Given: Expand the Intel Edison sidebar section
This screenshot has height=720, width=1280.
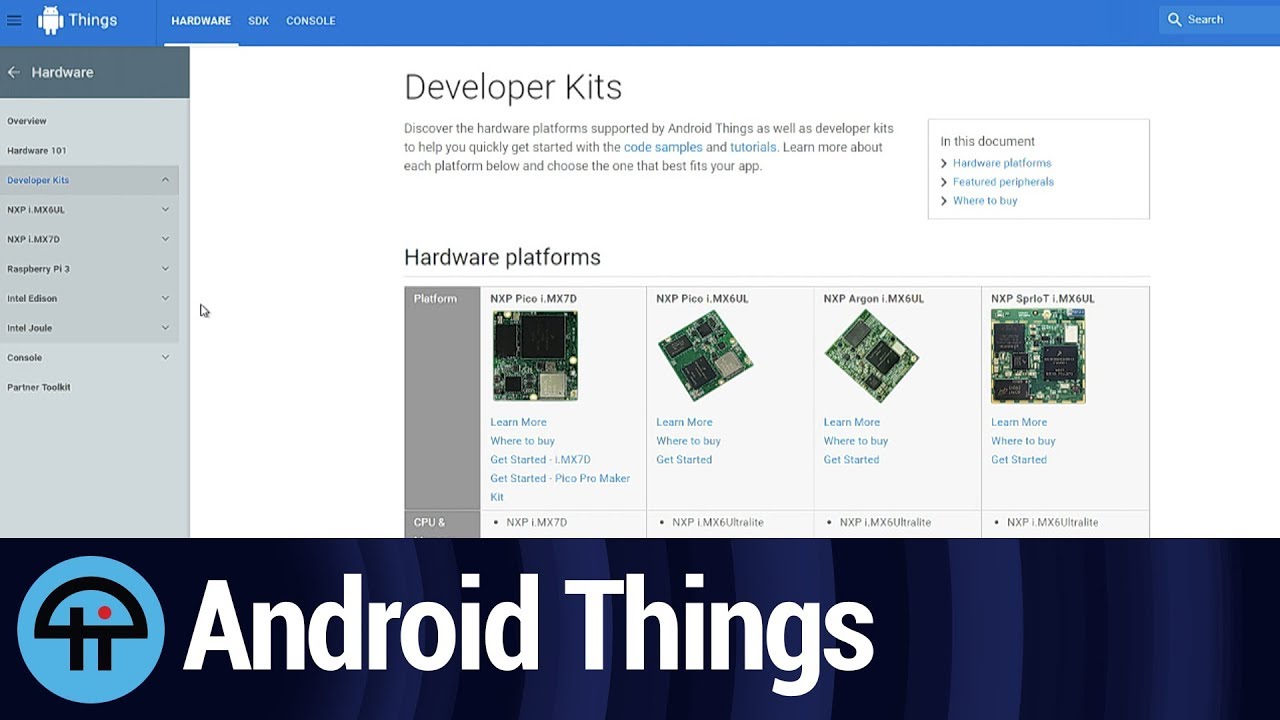Looking at the screenshot, I should (165, 298).
